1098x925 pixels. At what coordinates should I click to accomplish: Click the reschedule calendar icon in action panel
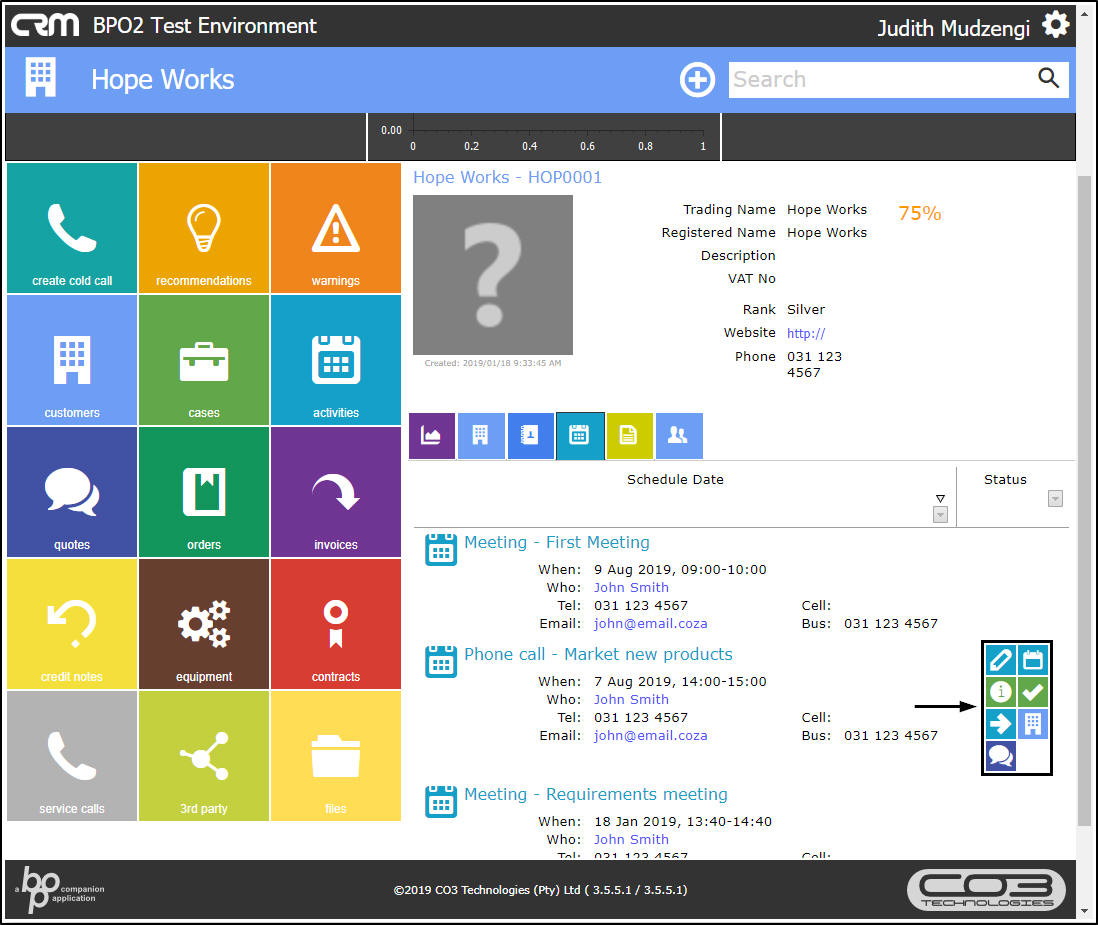(x=1033, y=660)
